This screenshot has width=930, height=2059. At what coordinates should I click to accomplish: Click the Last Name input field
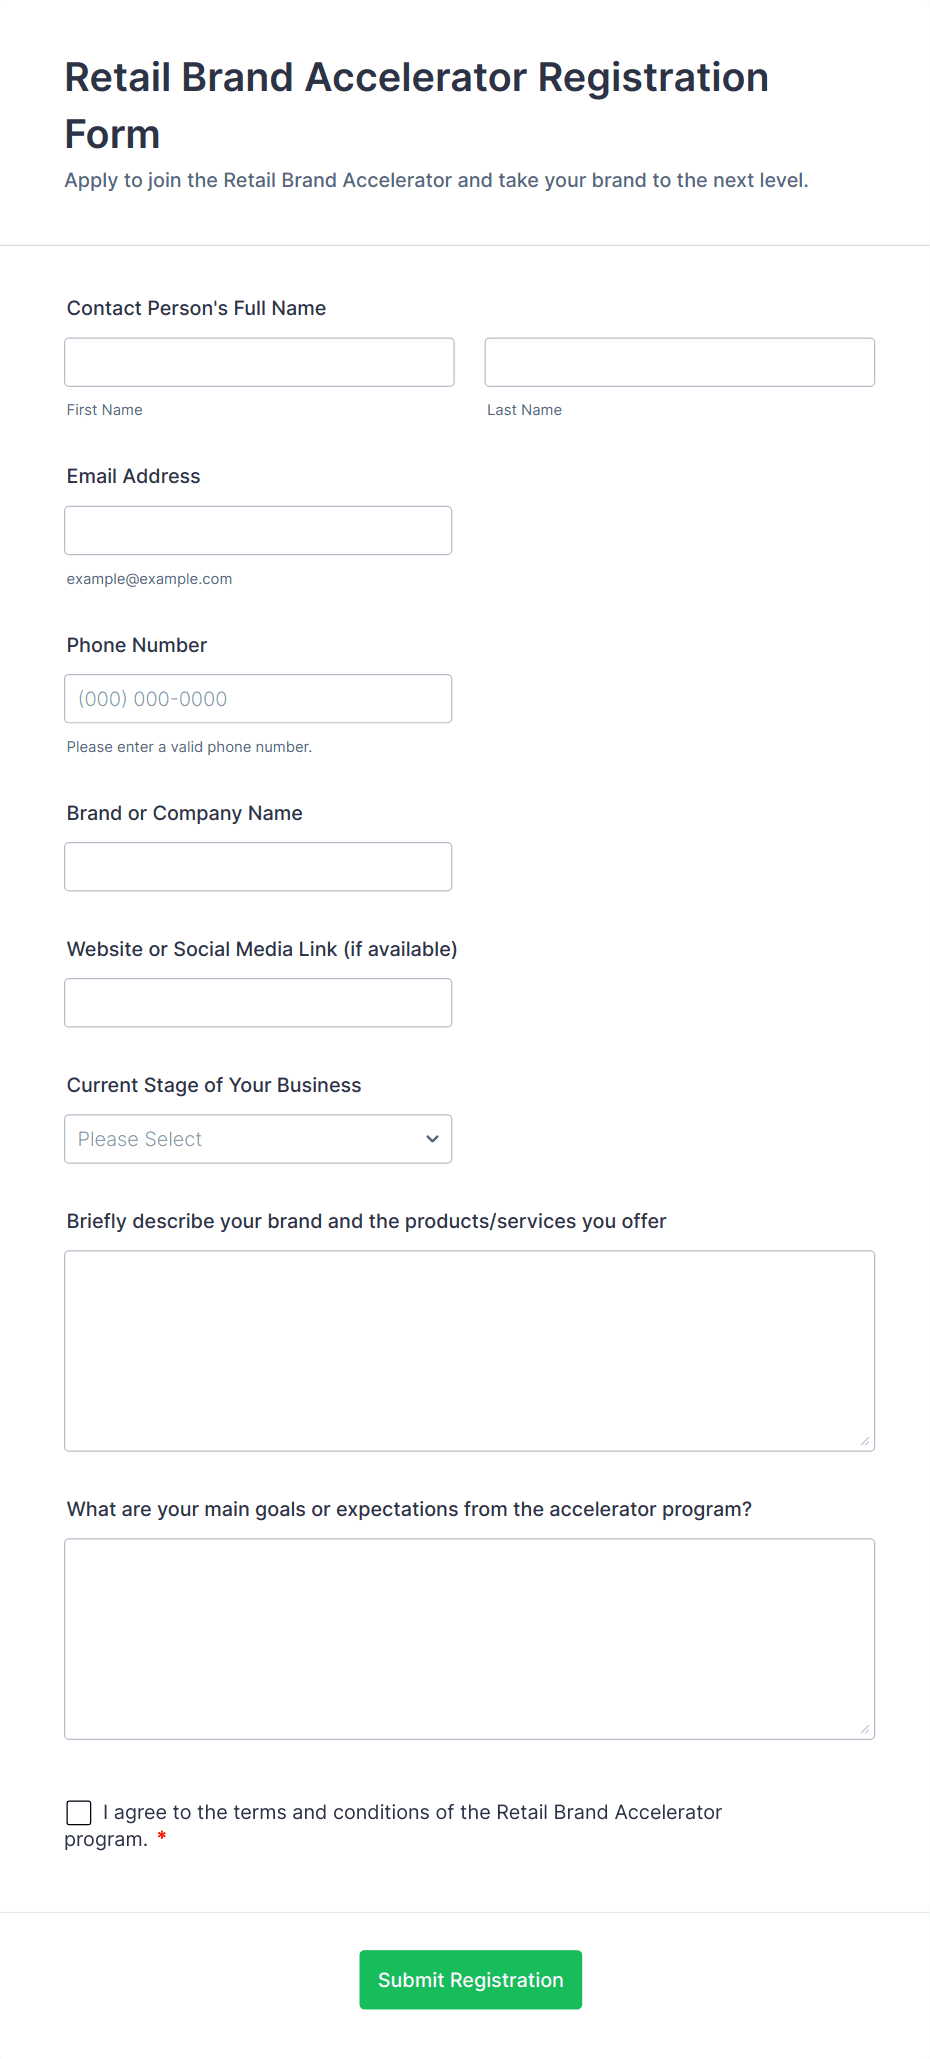tap(679, 362)
